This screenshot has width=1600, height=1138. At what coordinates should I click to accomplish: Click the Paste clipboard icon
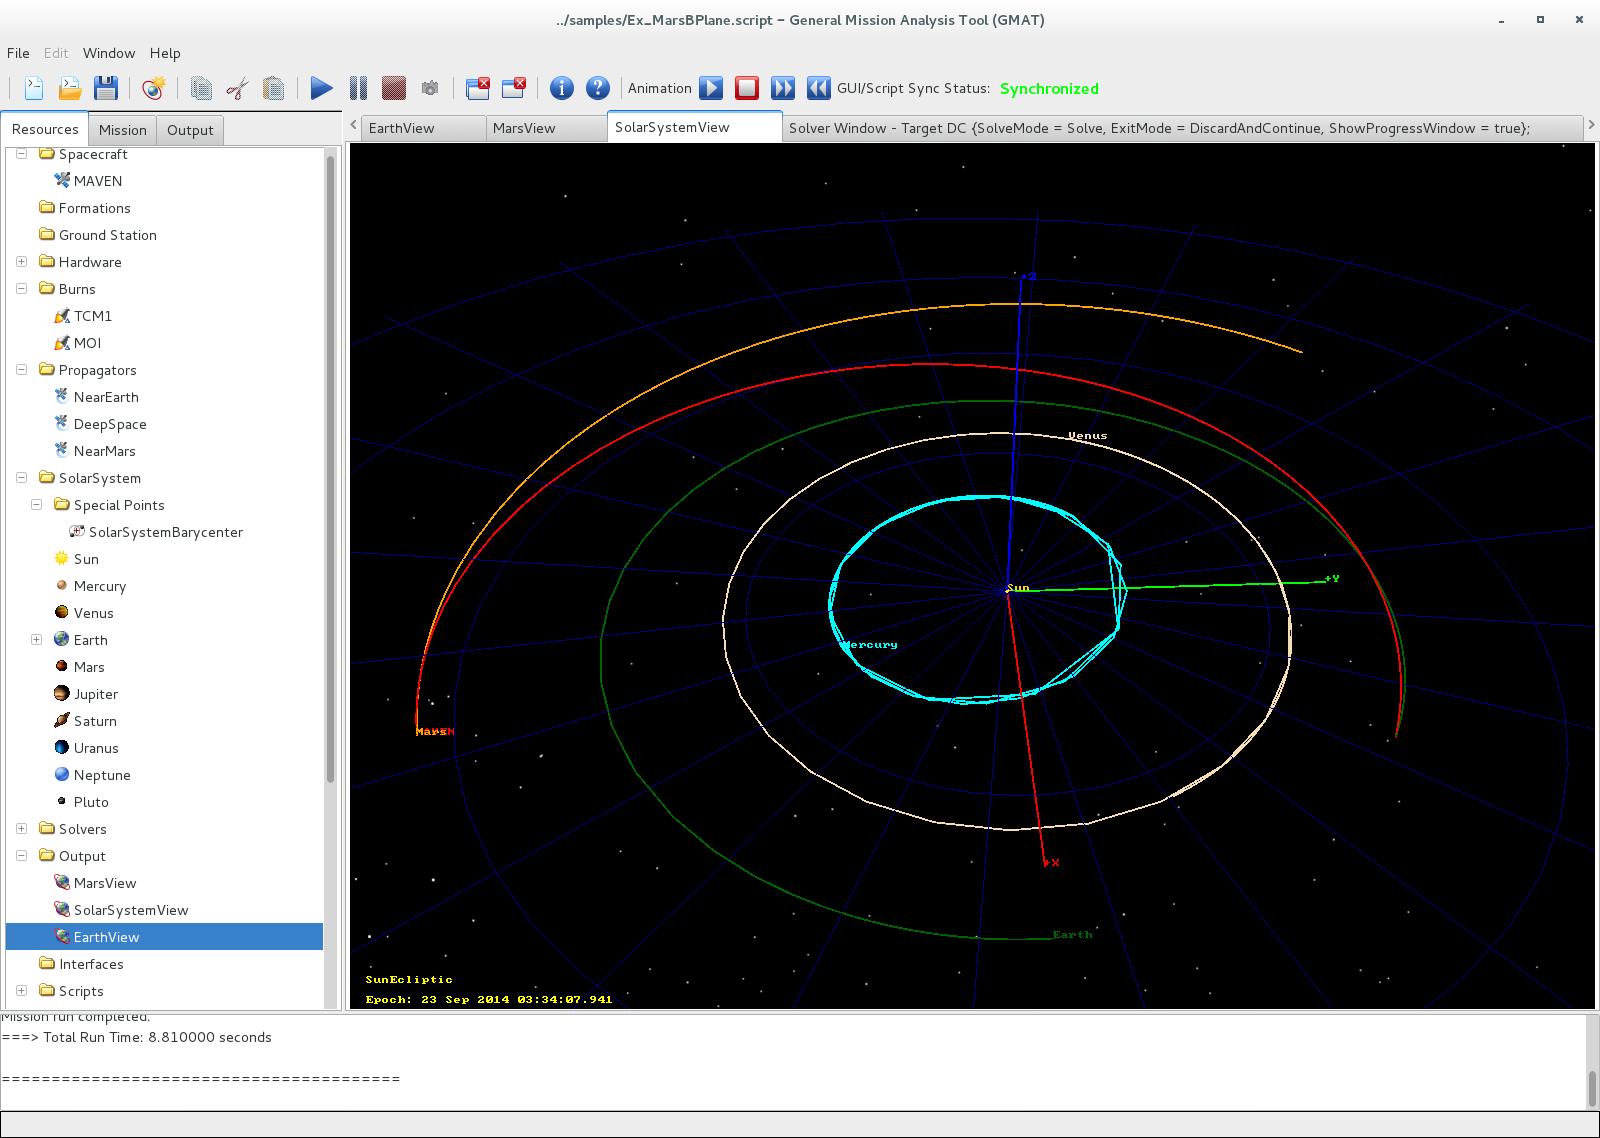tap(273, 88)
